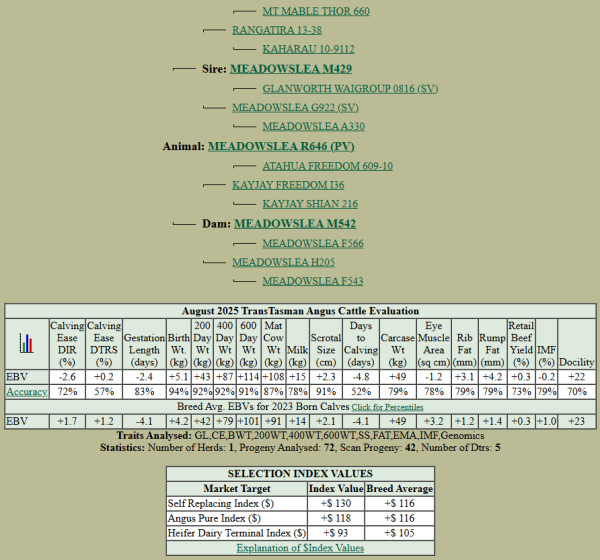The height and width of the screenshot is (560, 600).
Task: Select the Milk (kg) column header
Action: [x=298, y=344]
